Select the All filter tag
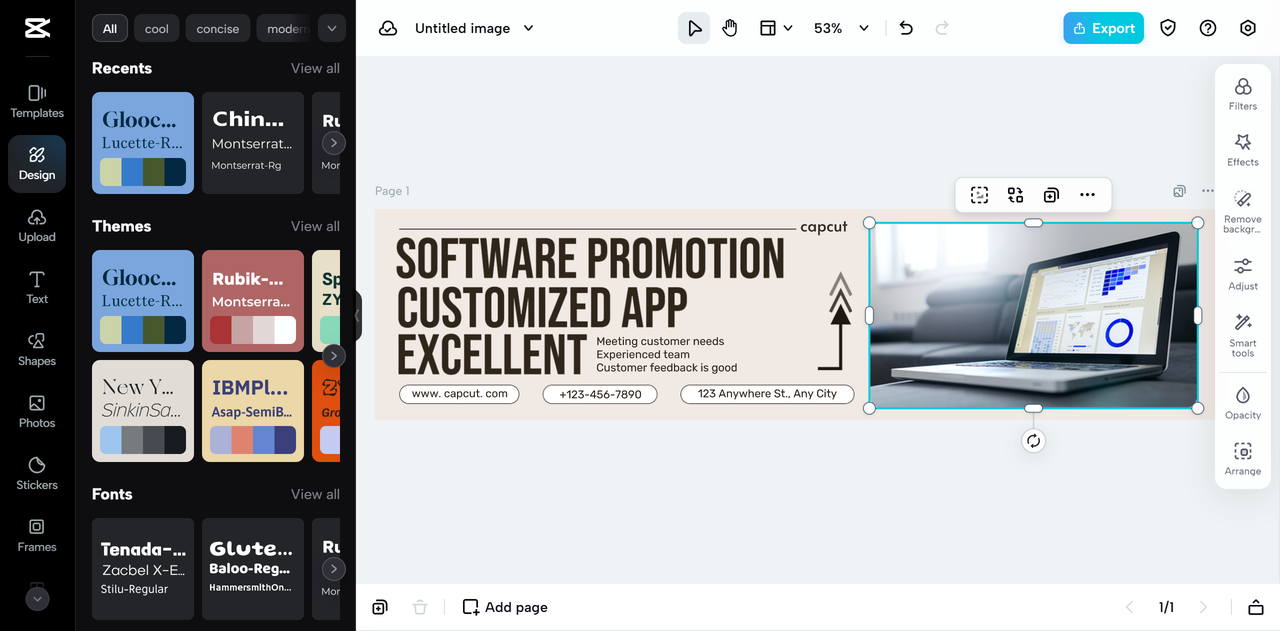The width and height of the screenshot is (1280, 631). (x=110, y=28)
